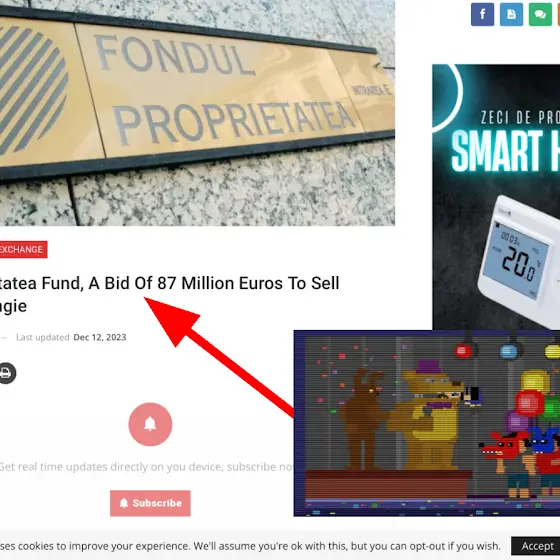Open the Fondul Proprietatea sign photo

pyautogui.click(x=197, y=113)
